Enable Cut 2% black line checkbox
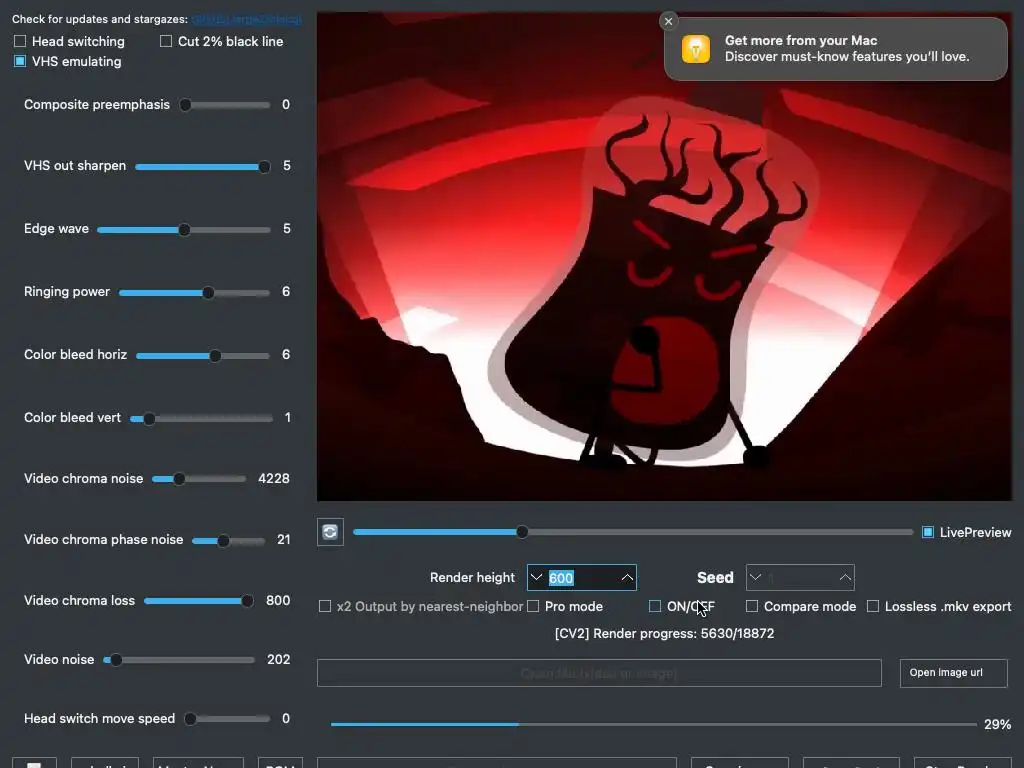1024x768 pixels. (166, 41)
